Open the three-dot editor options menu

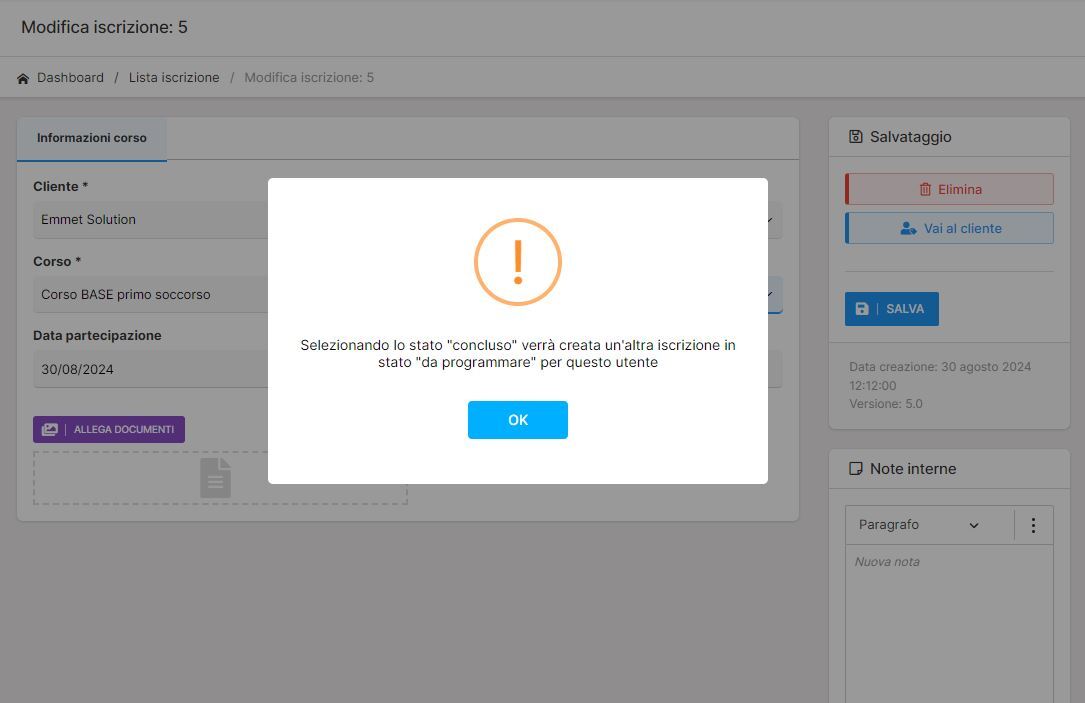tap(1033, 525)
